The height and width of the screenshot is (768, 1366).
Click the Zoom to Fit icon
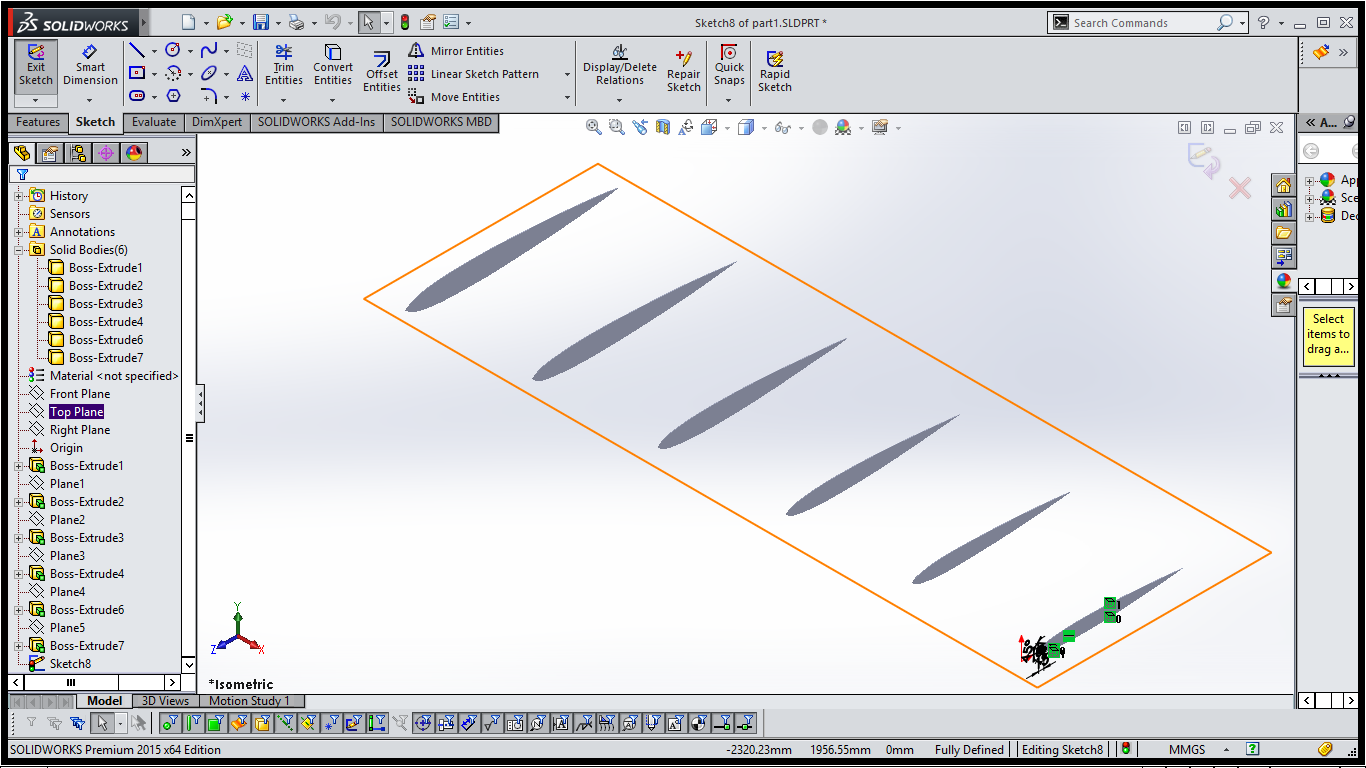(x=594, y=128)
